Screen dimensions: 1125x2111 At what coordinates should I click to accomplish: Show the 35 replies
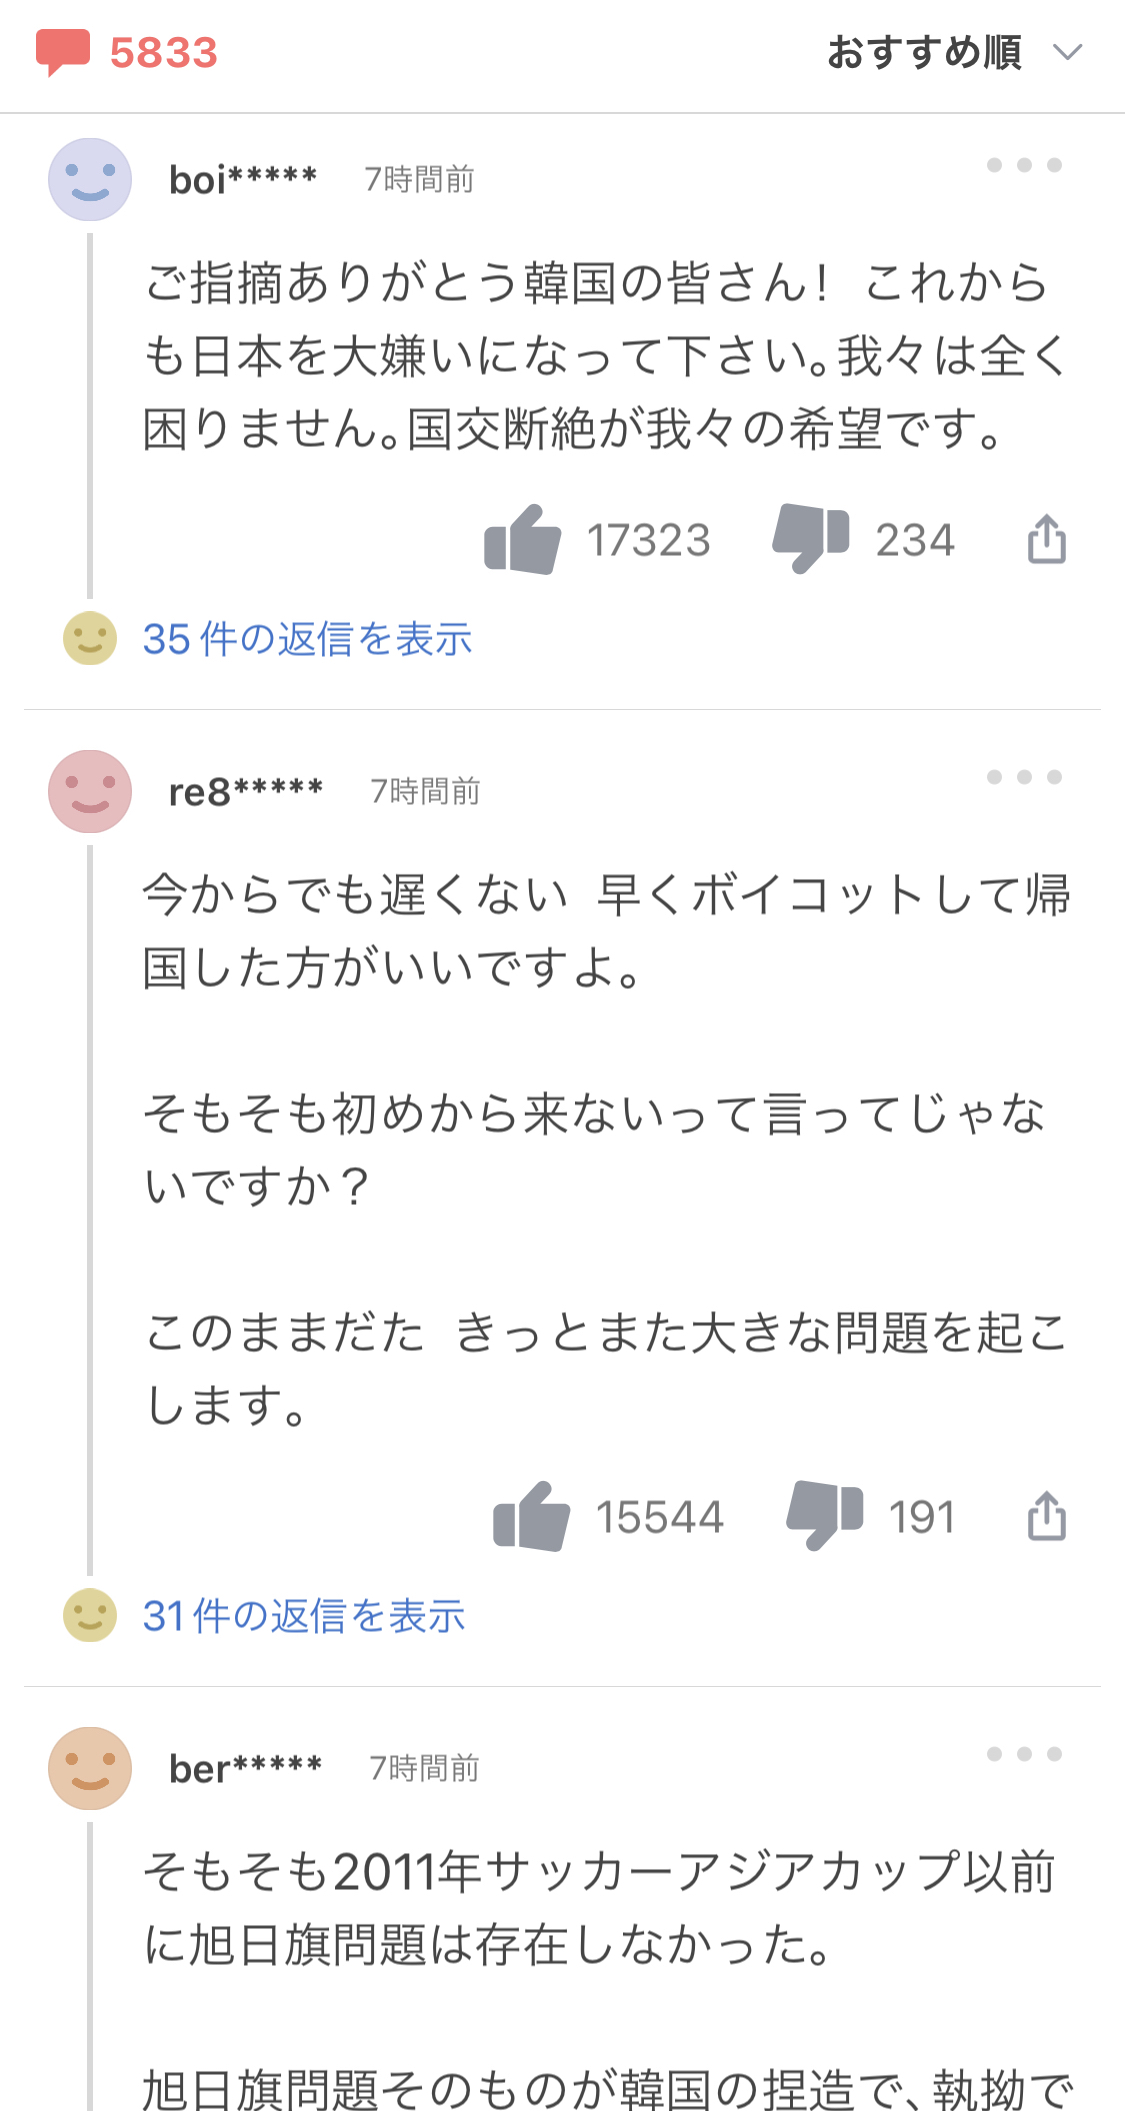pyautogui.click(x=307, y=639)
